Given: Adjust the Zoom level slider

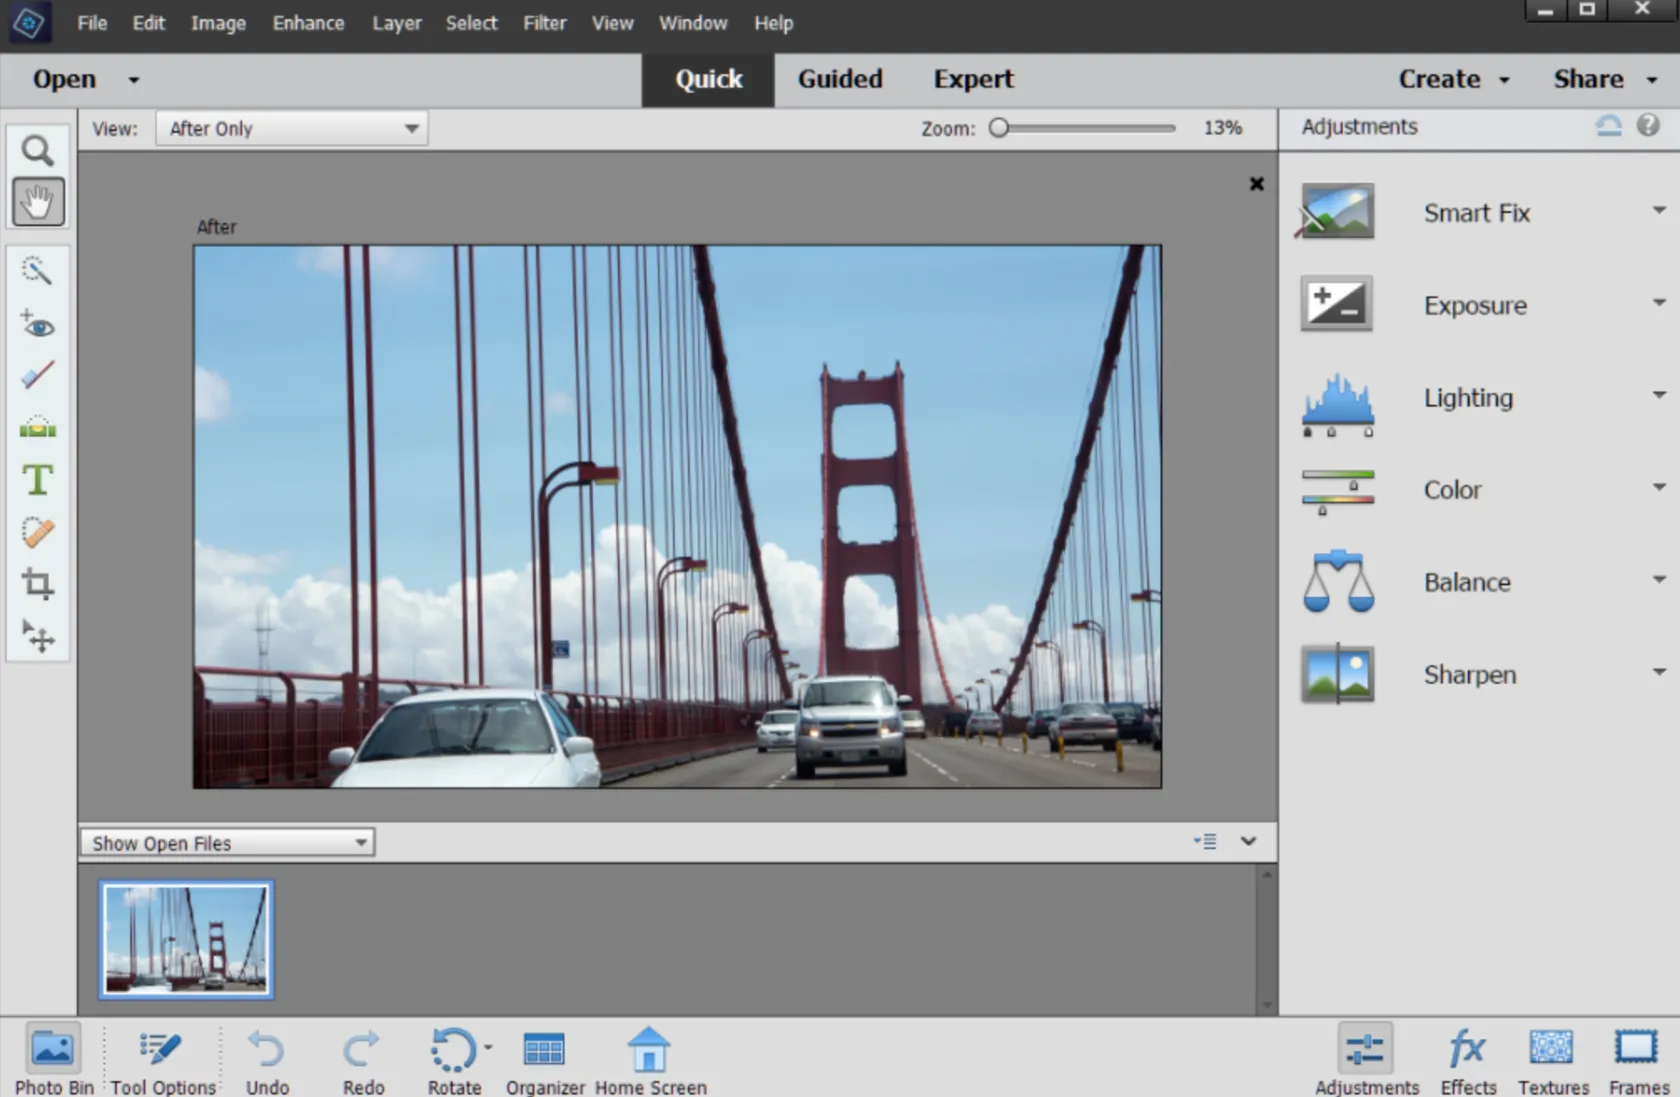Looking at the screenshot, I should (1000, 128).
